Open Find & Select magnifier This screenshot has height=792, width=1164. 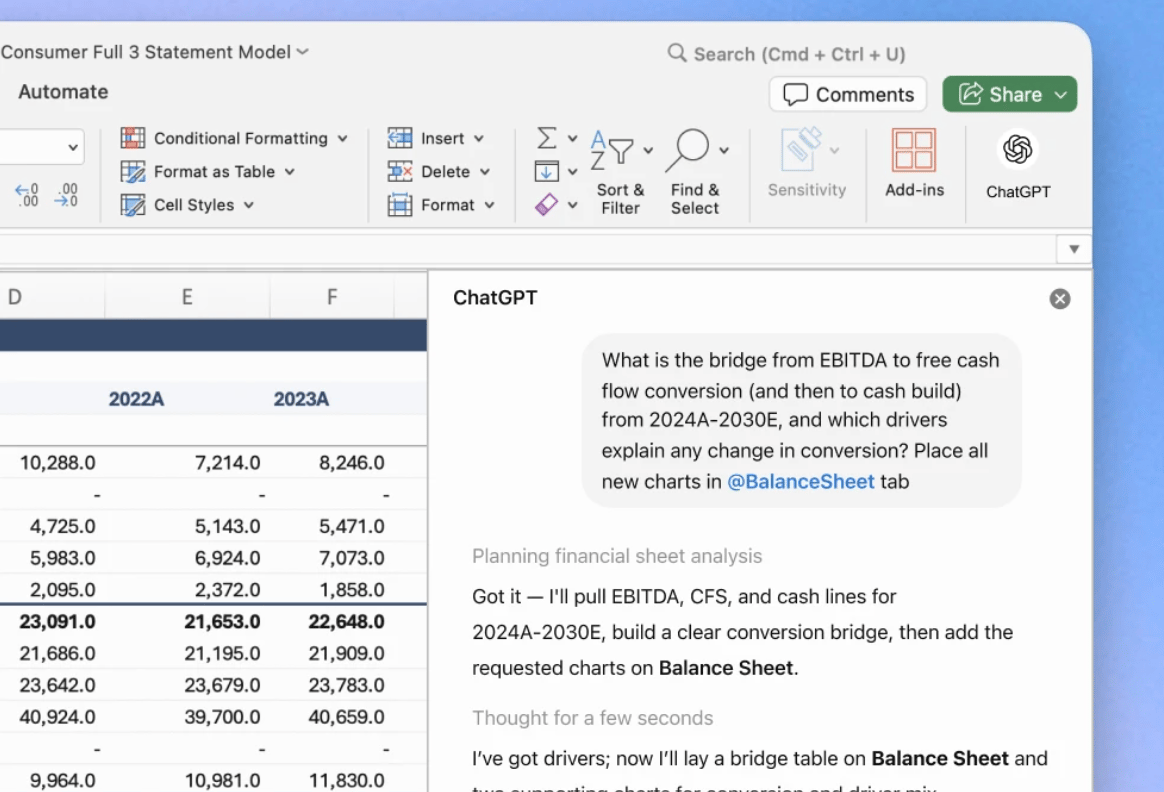point(694,170)
